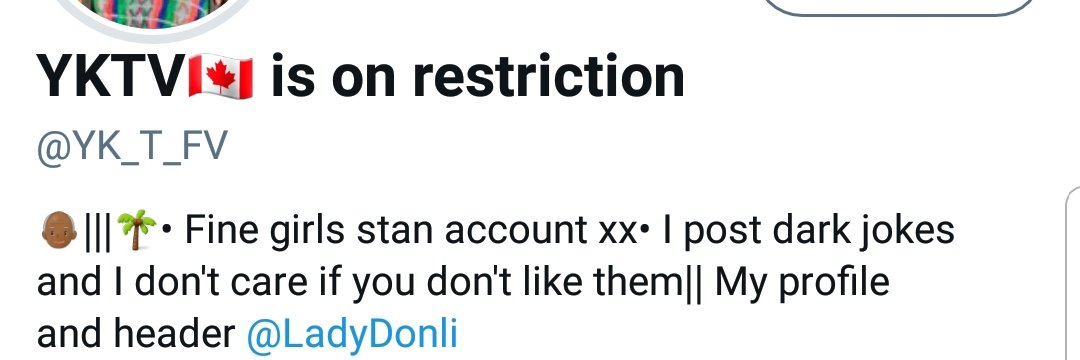The image size is (1080, 360).
Task: Click the words "is on restriction"
Action: [477, 76]
